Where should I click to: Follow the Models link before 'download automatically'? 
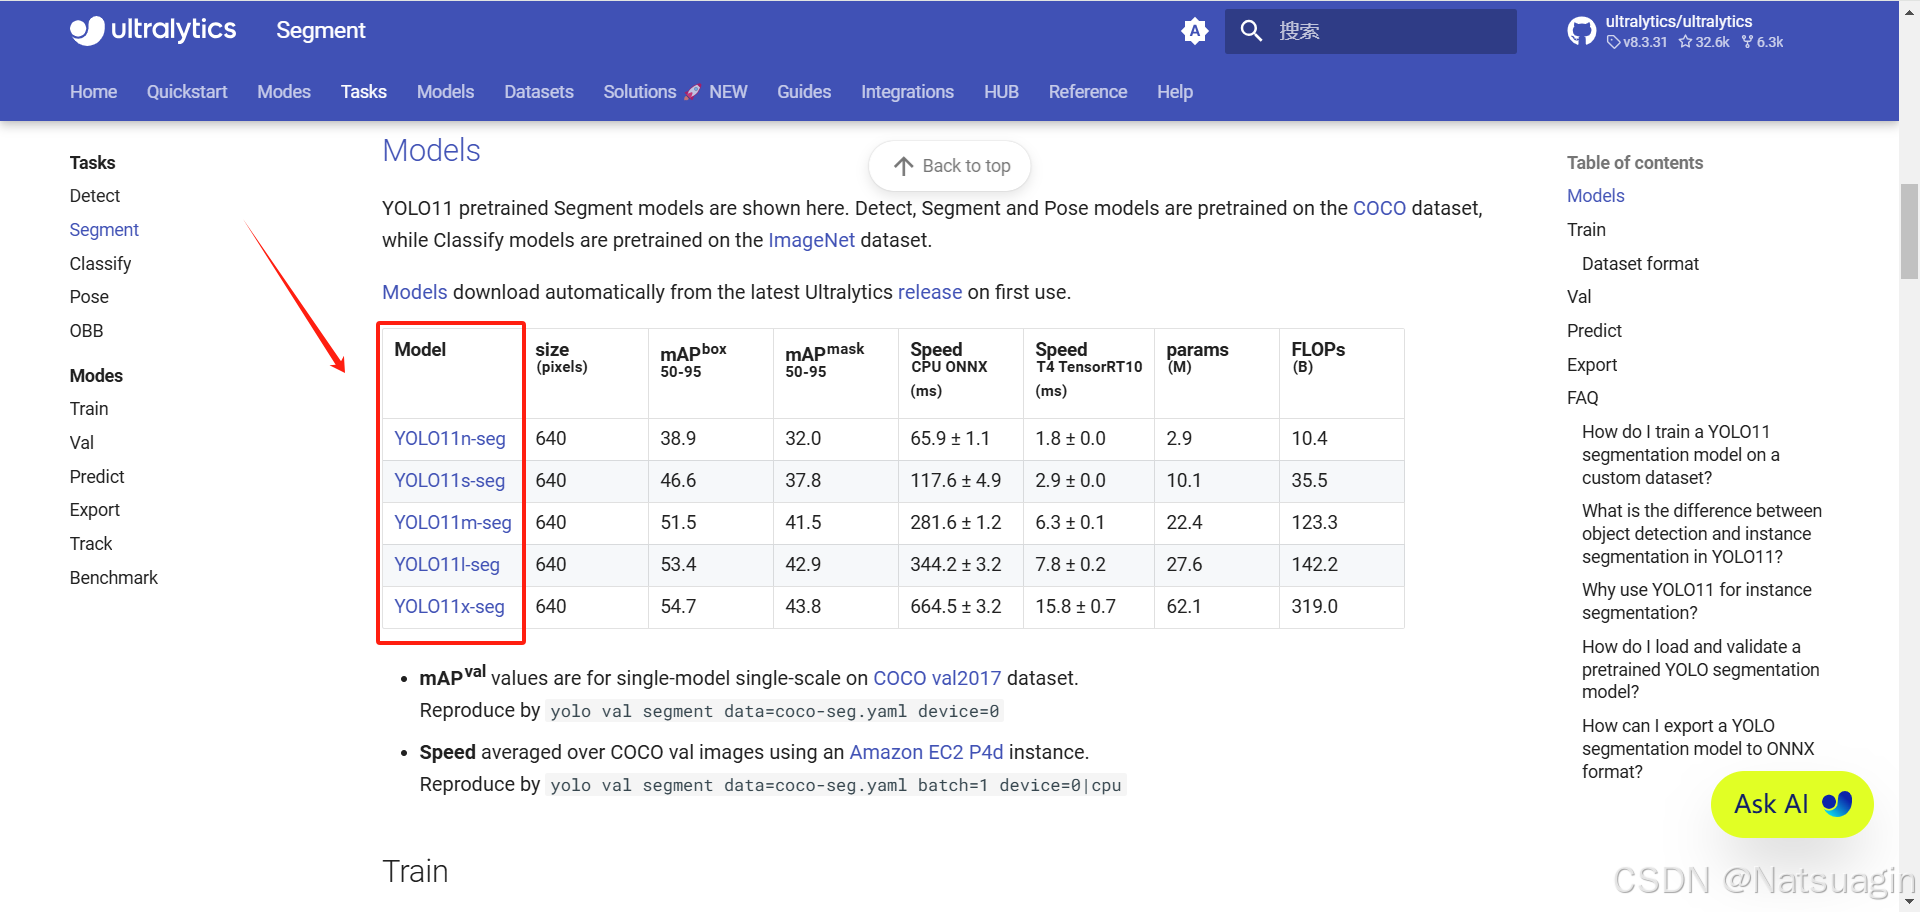pyautogui.click(x=415, y=292)
